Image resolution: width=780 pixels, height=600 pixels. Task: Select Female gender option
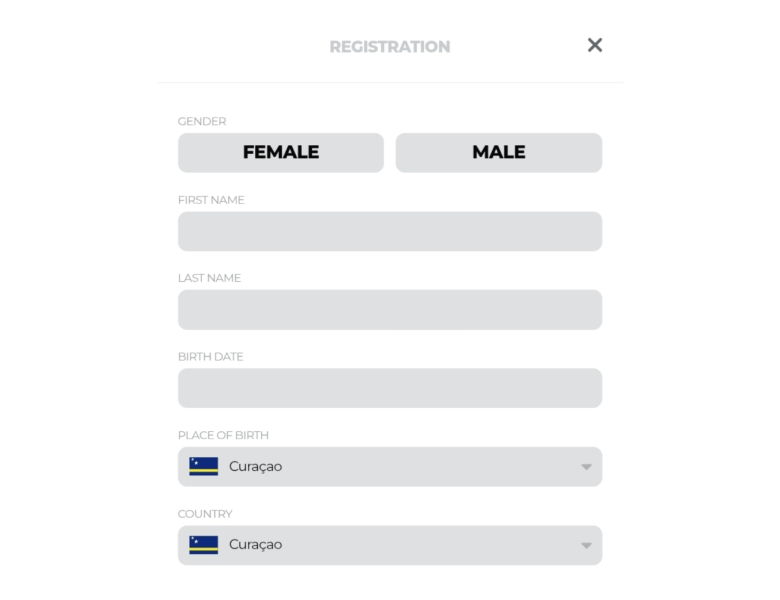pyautogui.click(x=281, y=153)
